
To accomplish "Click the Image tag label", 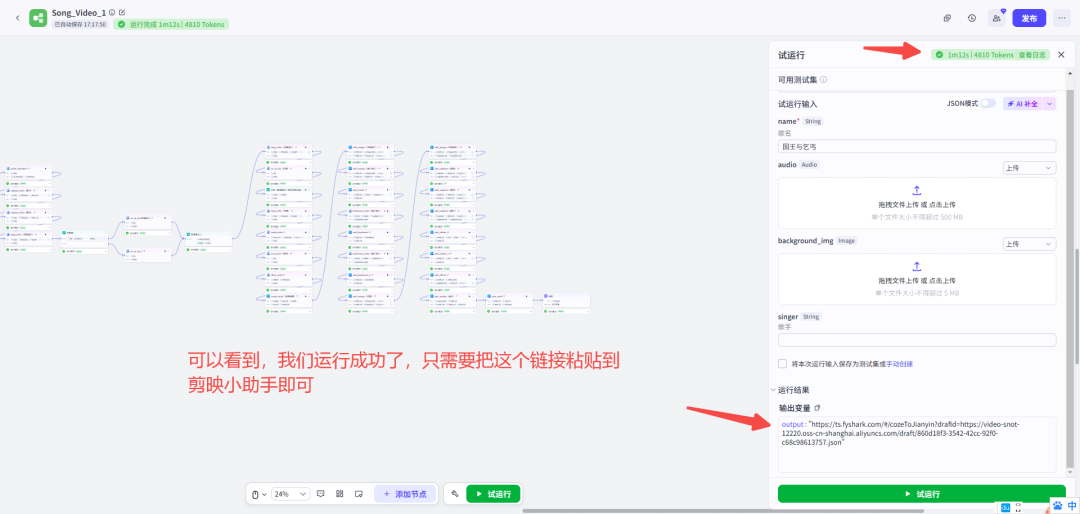I will 847,241.
